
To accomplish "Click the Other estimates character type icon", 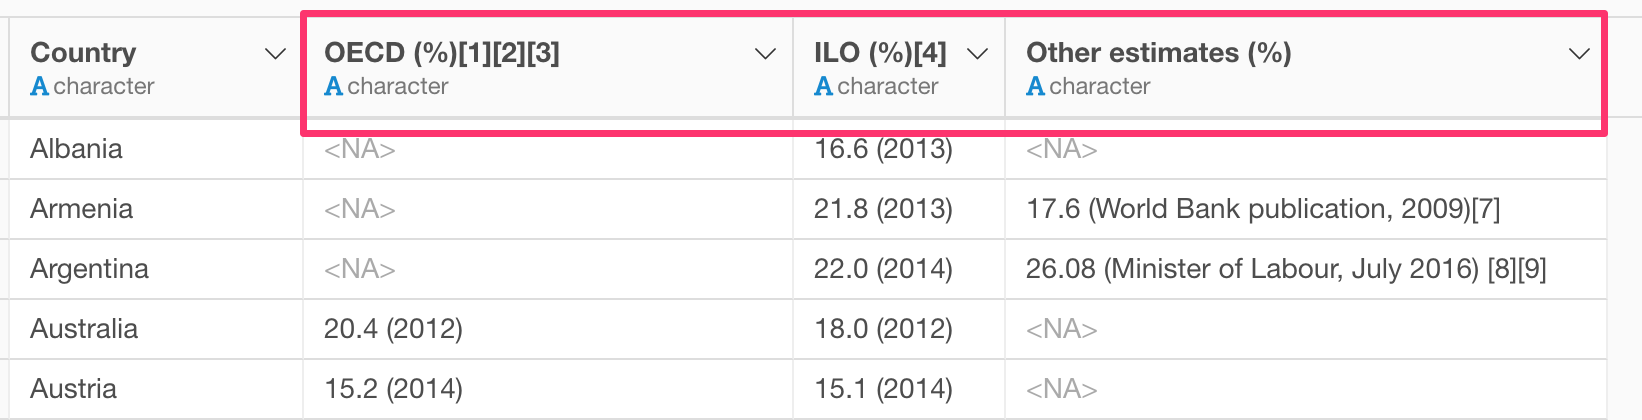I will pos(1036,87).
